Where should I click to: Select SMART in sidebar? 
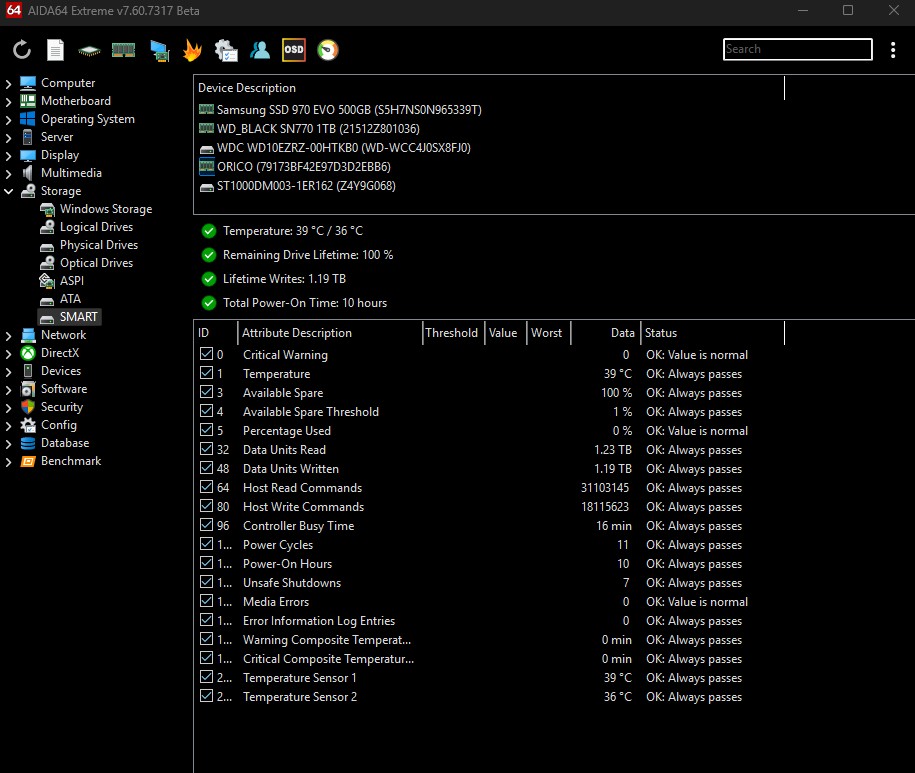pos(69,317)
